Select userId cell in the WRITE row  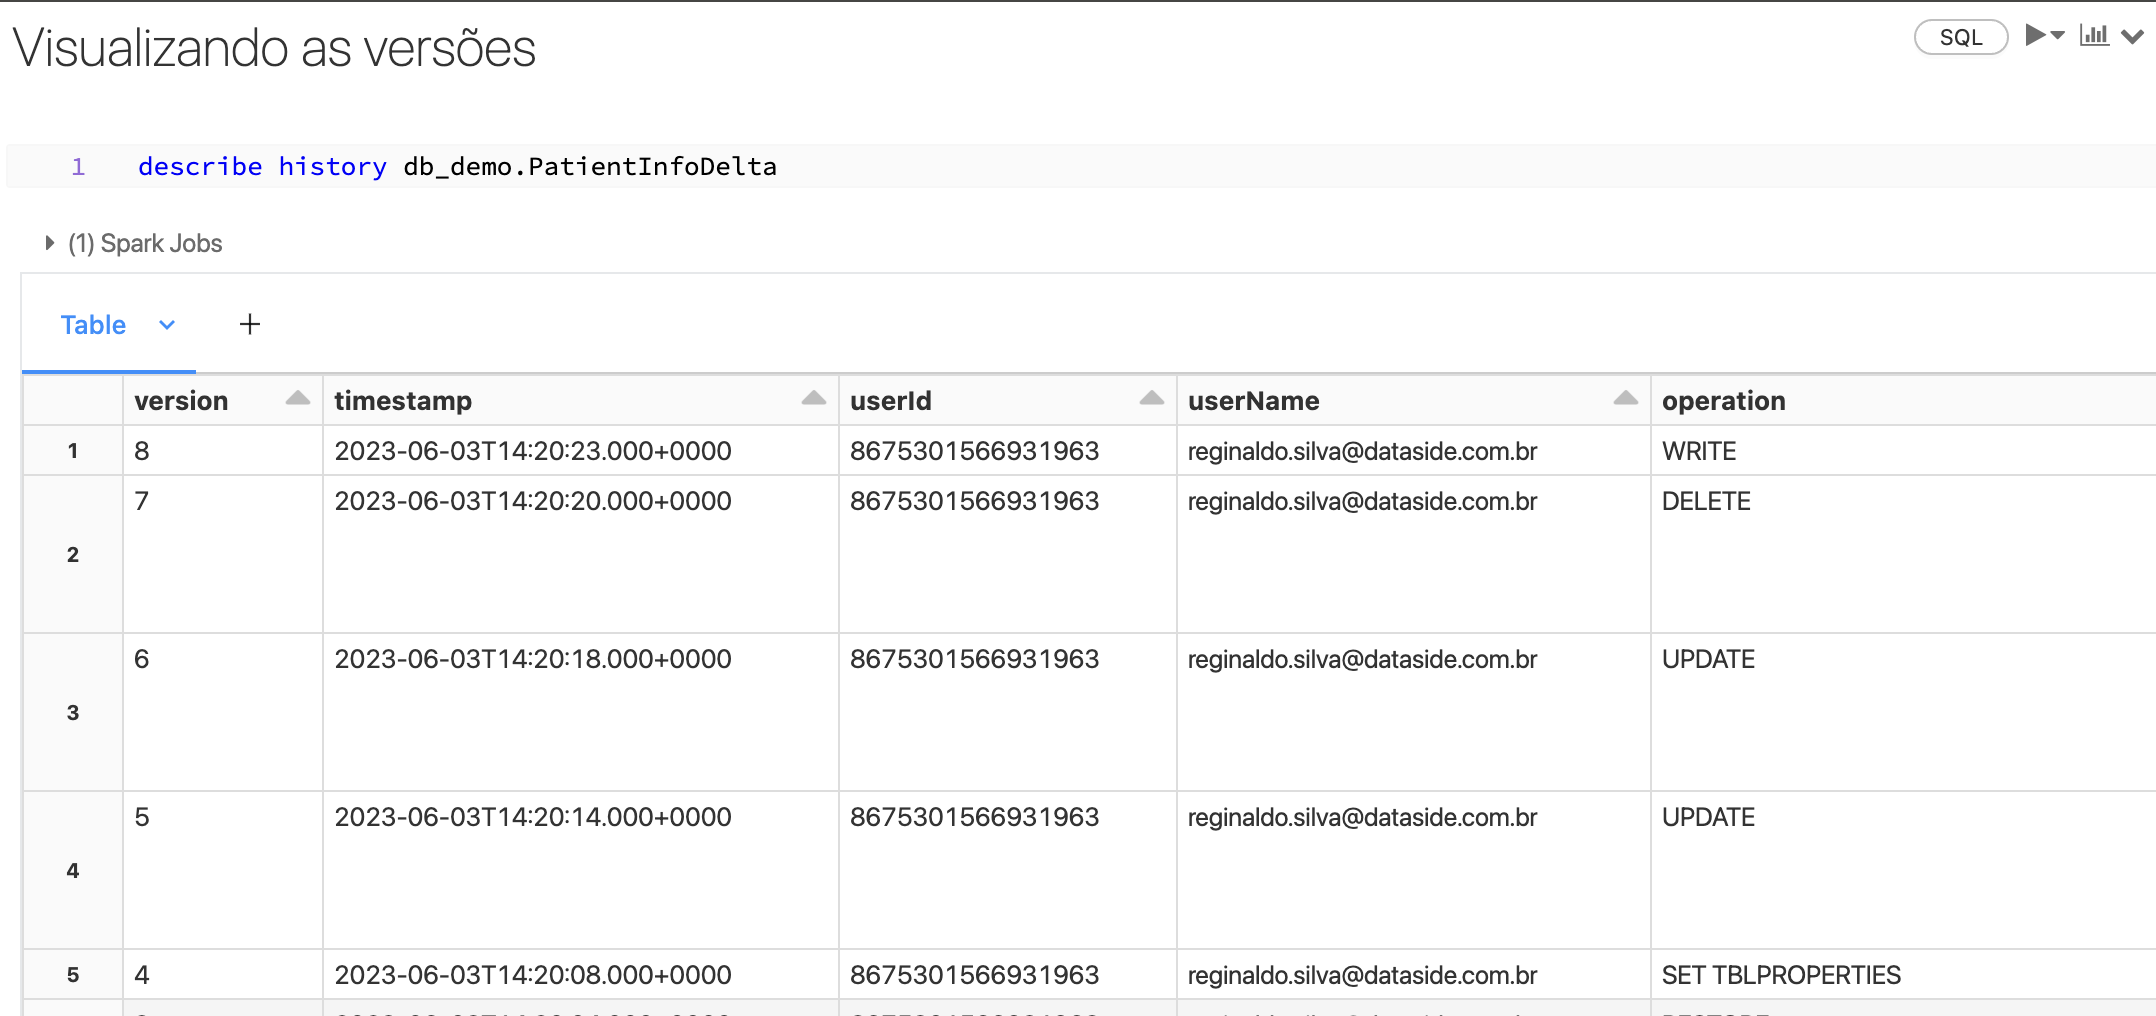pos(1007,451)
